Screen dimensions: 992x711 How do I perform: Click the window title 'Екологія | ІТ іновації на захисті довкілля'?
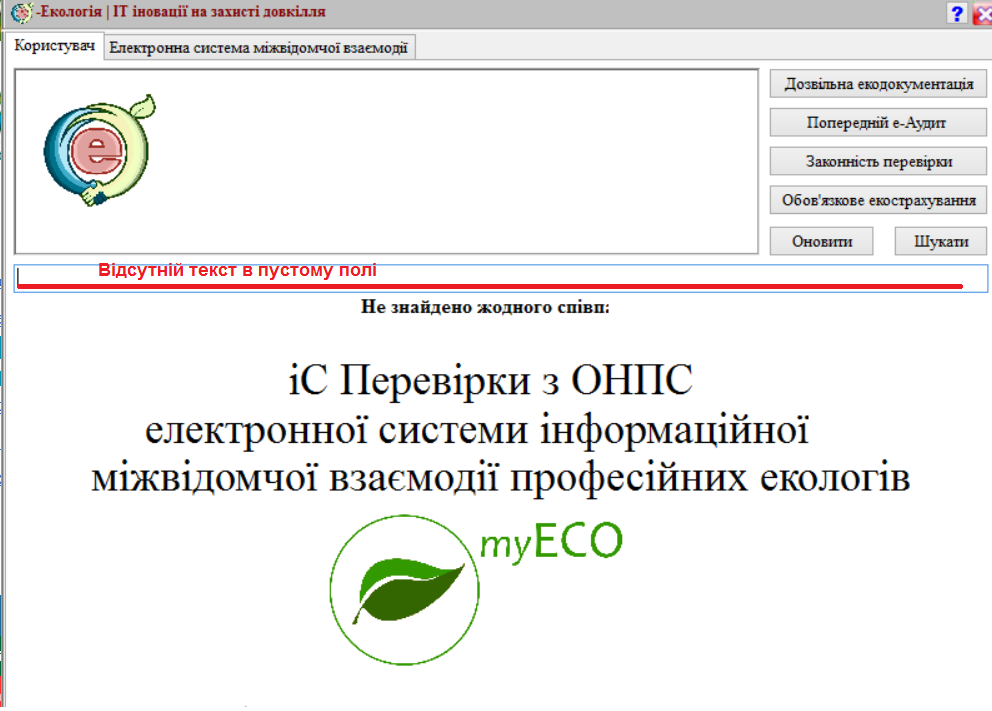[183, 12]
